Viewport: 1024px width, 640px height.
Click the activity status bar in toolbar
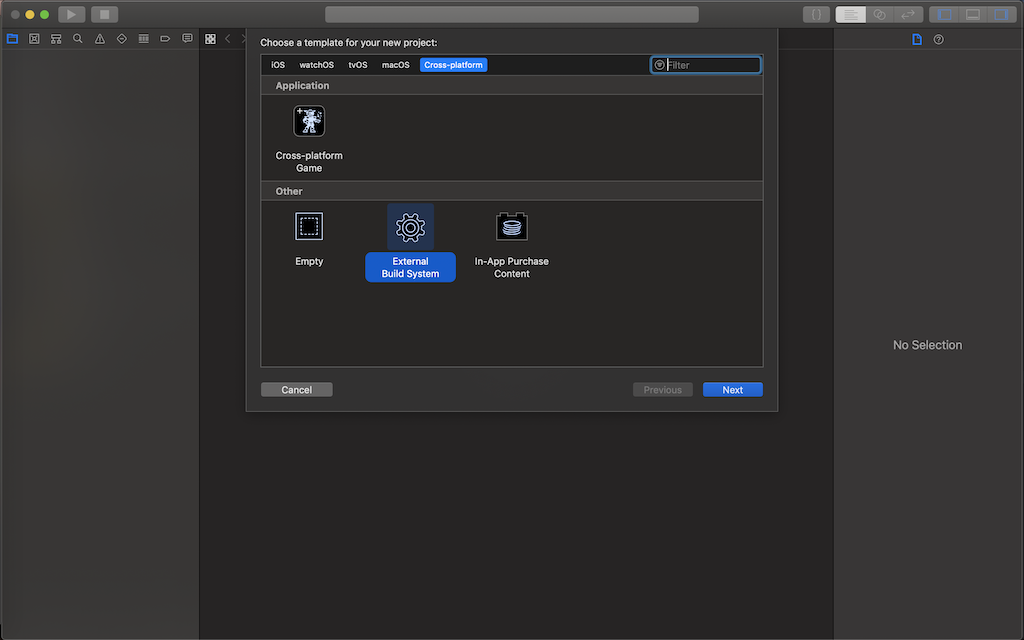point(512,14)
